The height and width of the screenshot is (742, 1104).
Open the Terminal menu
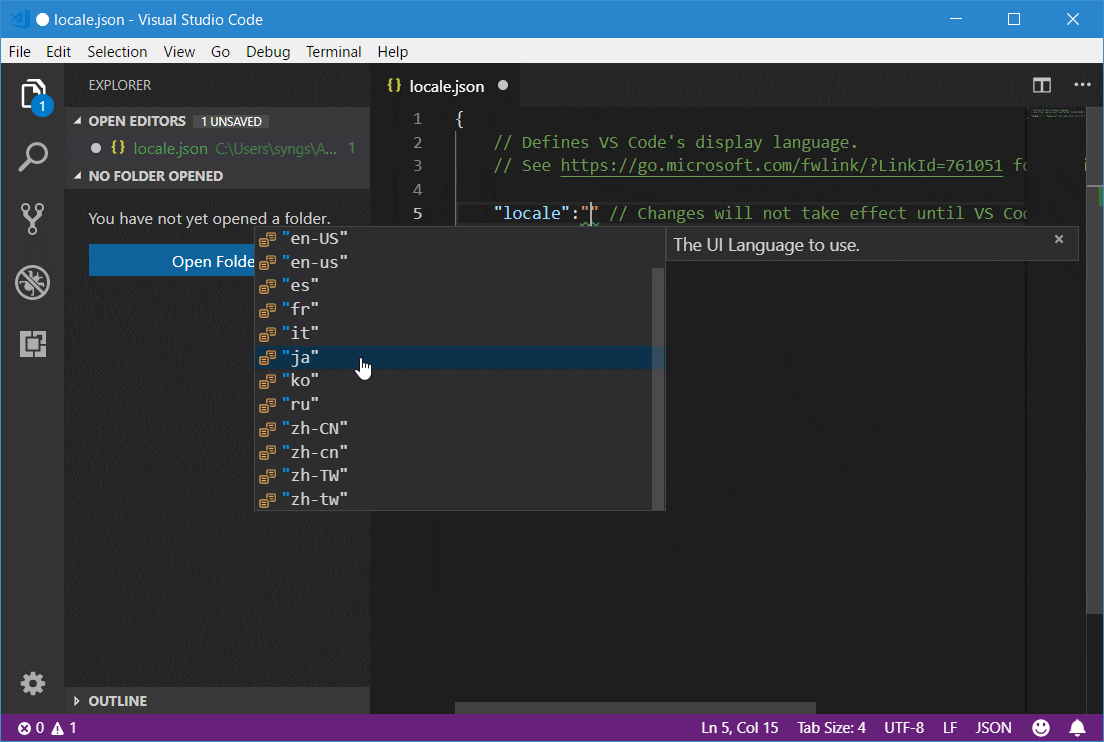333,51
